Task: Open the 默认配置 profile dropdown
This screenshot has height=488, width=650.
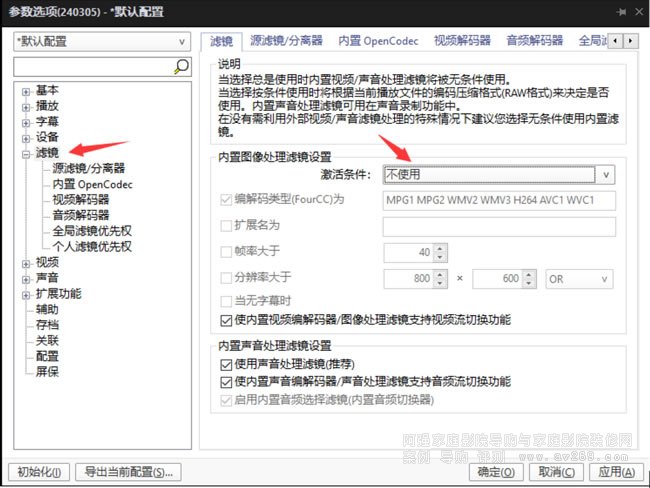Action: tap(101, 42)
